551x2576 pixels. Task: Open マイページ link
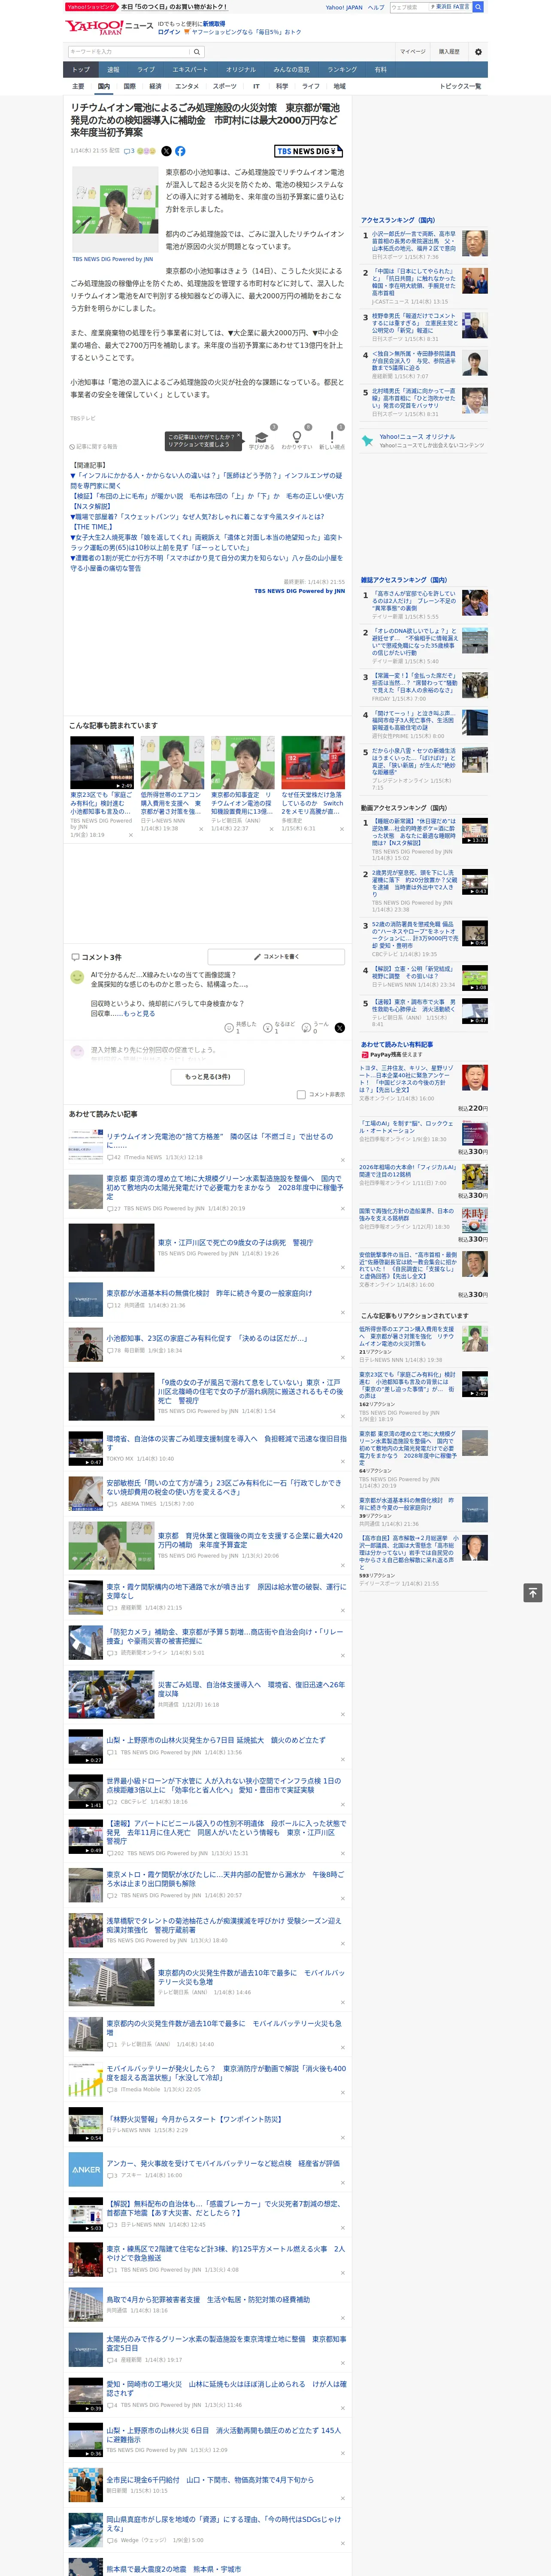[x=412, y=52]
